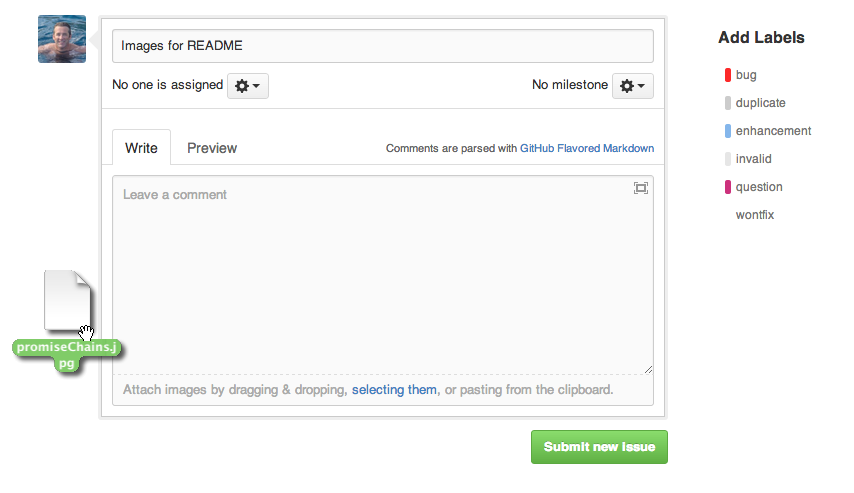Toggle the enhancement label
The width and height of the screenshot is (854, 493).
click(772, 131)
